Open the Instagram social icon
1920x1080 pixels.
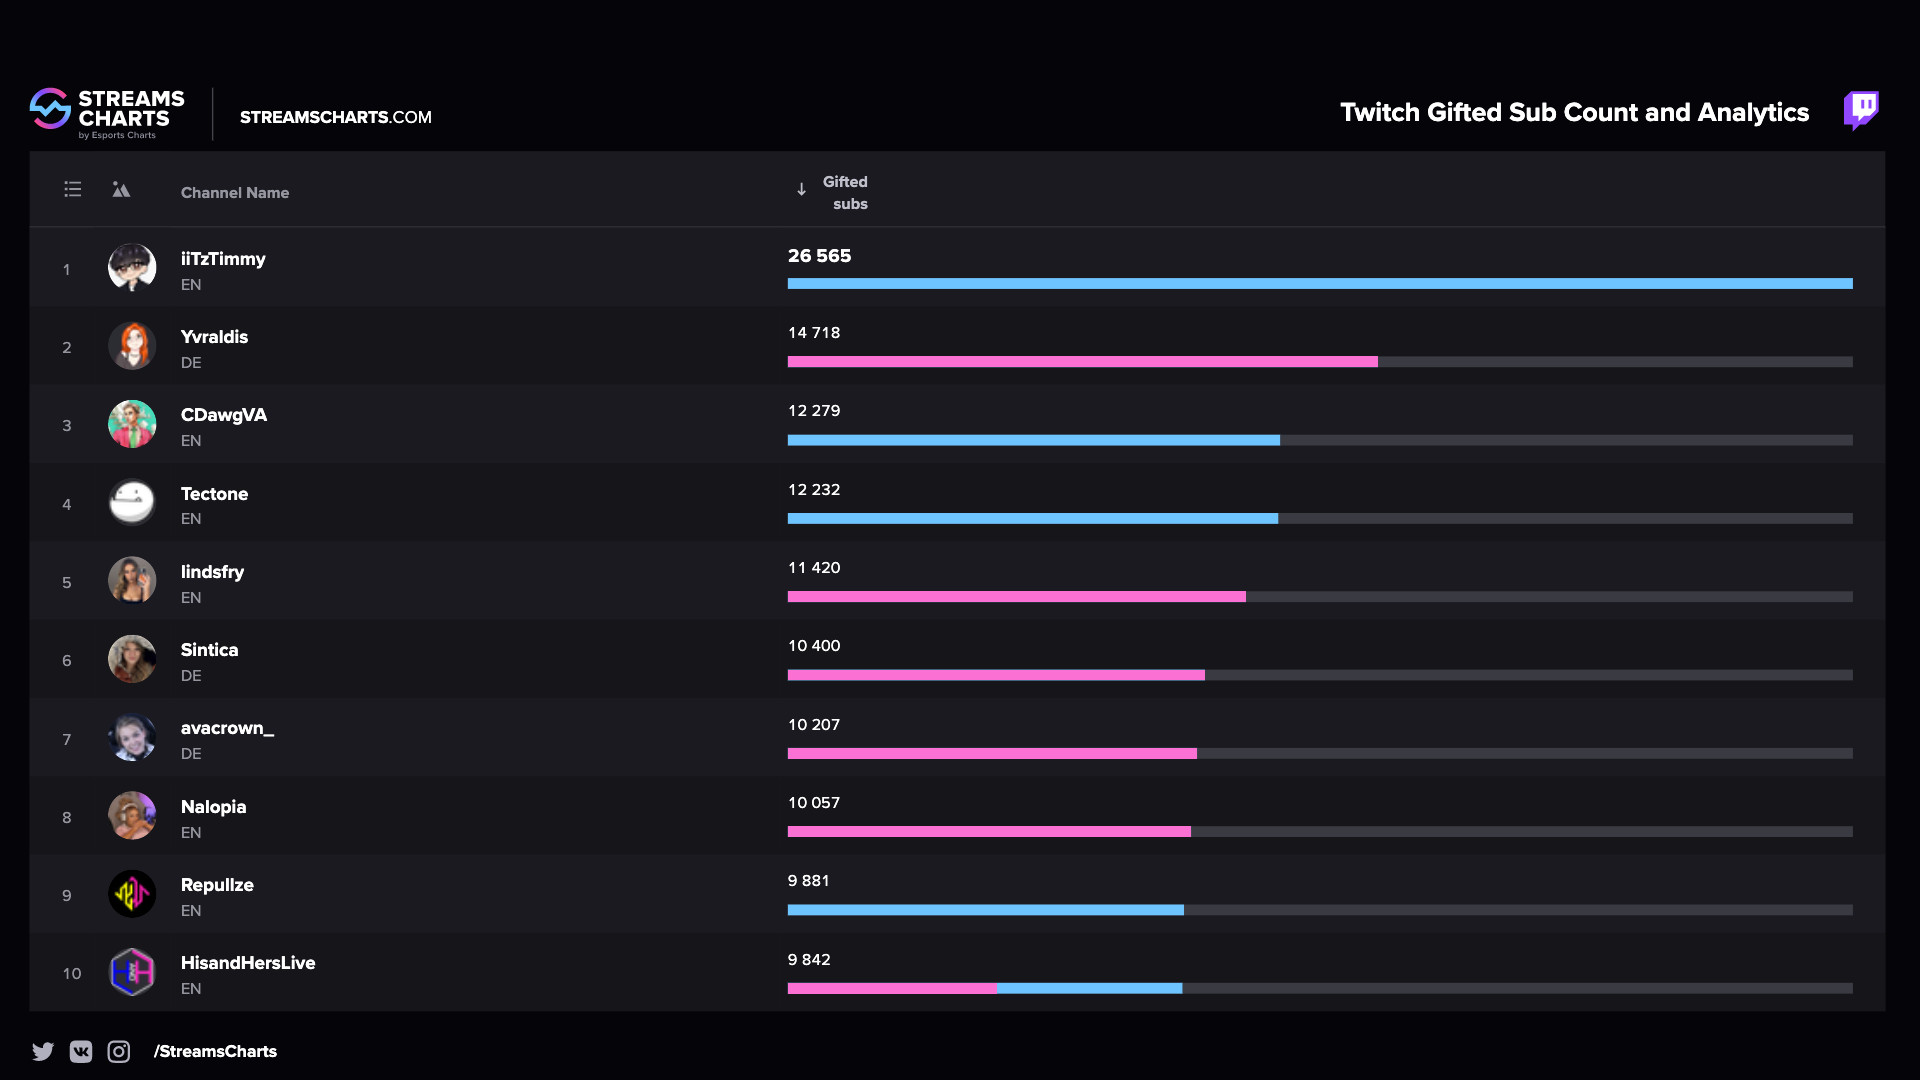[x=119, y=1051]
